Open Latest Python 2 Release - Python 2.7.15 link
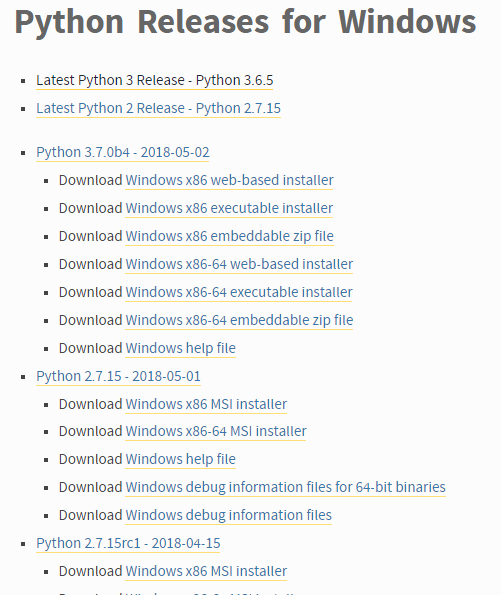 (158, 109)
